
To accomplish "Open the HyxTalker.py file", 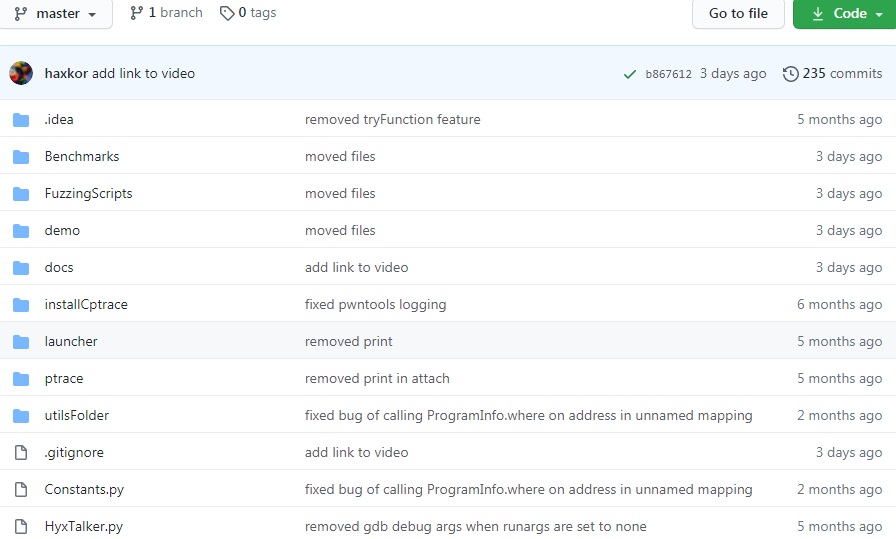I will (x=83, y=526).
